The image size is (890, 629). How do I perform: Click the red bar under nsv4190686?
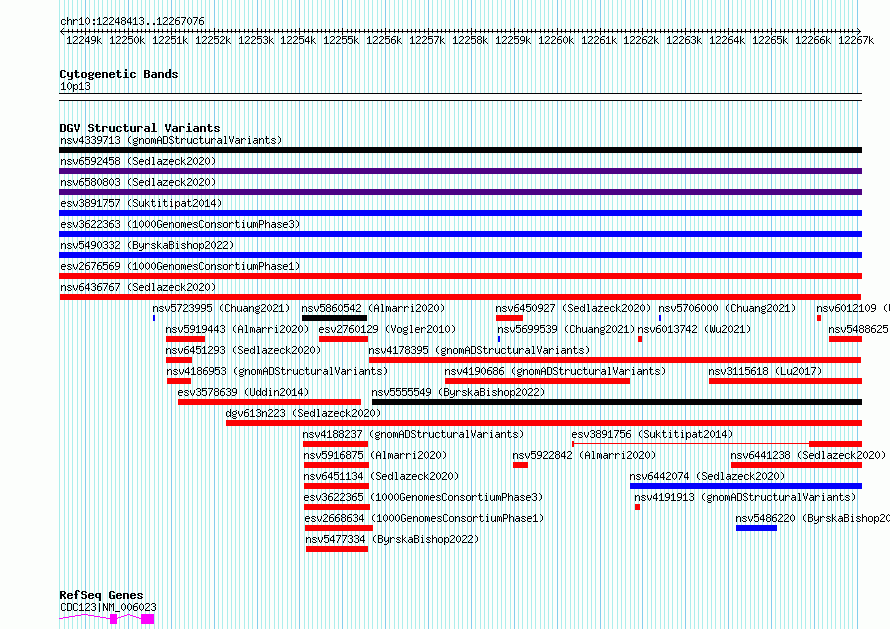538,381
